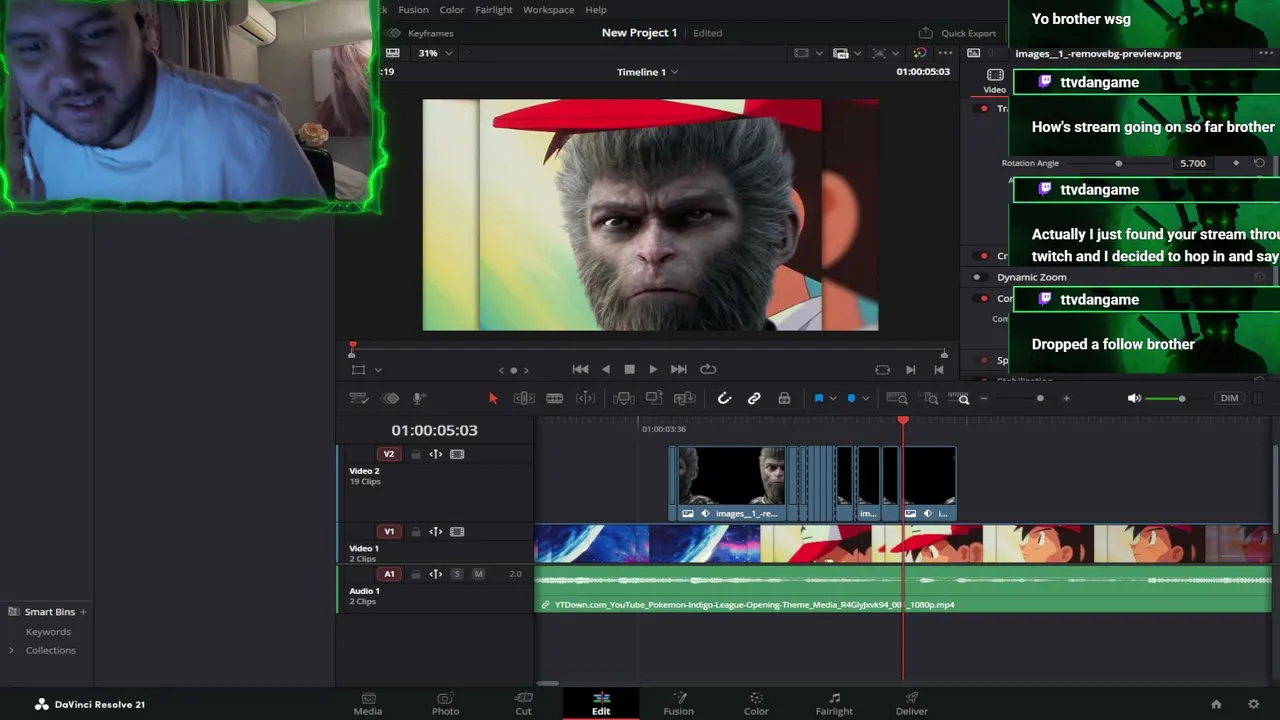This screenshot has width=1280, height=720.
Task: Switch to the Color page
Action: click(756, 704)
